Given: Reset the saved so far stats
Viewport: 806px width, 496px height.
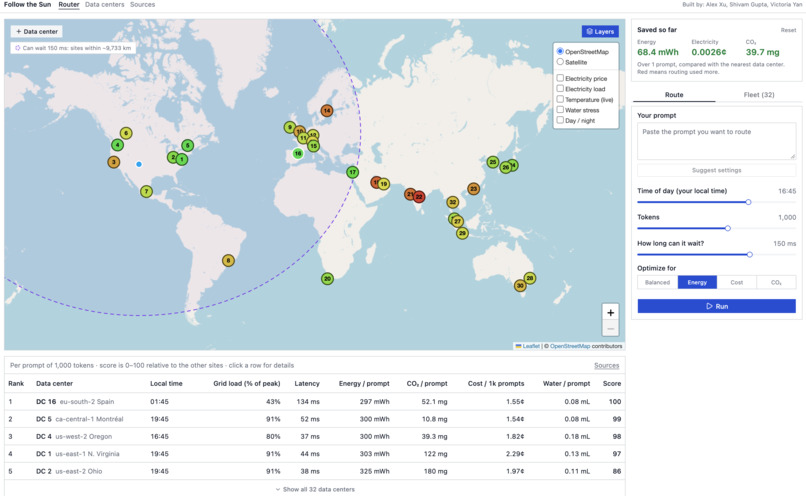Looking at the screenshot, I should tap(788, 30).
